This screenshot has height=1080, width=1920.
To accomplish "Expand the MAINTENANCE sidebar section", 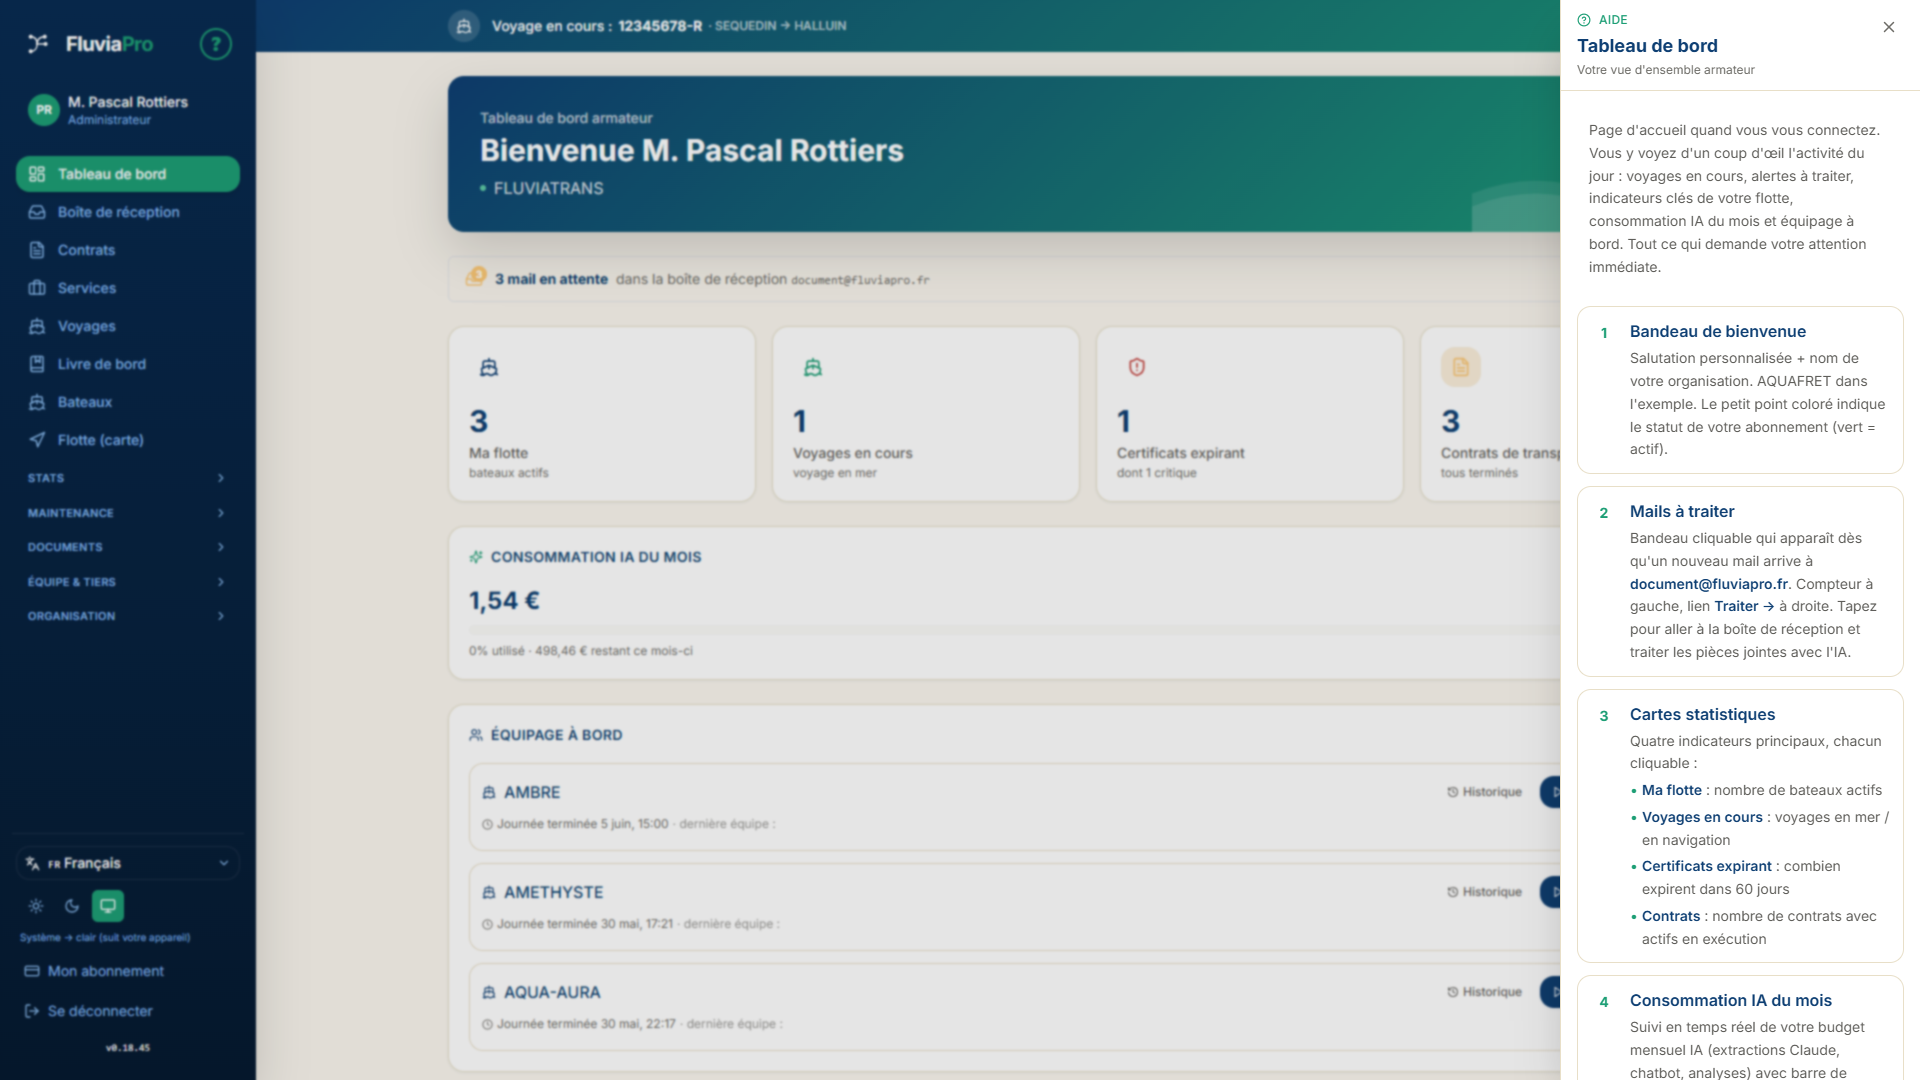I will (x=127, y=513).
